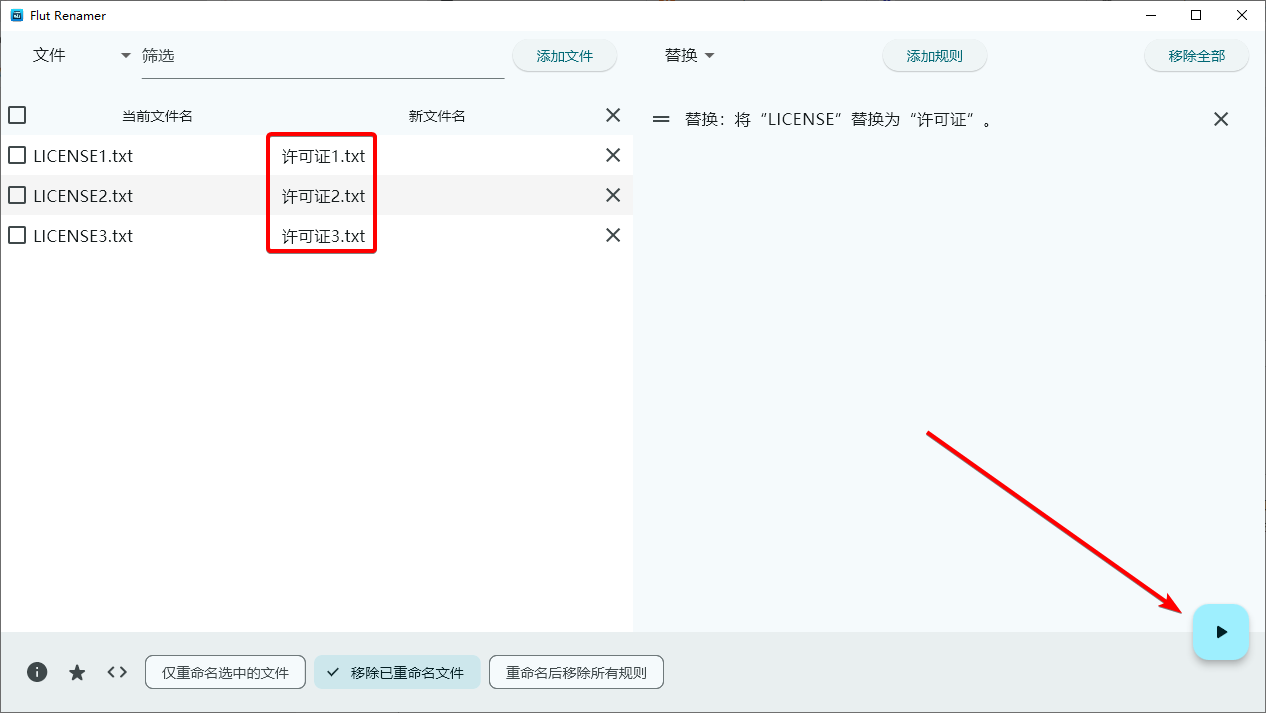Remove LICENSE3.txt using its X icon
The height and width of the screenshot is (713, 1266).
[613, 235]
